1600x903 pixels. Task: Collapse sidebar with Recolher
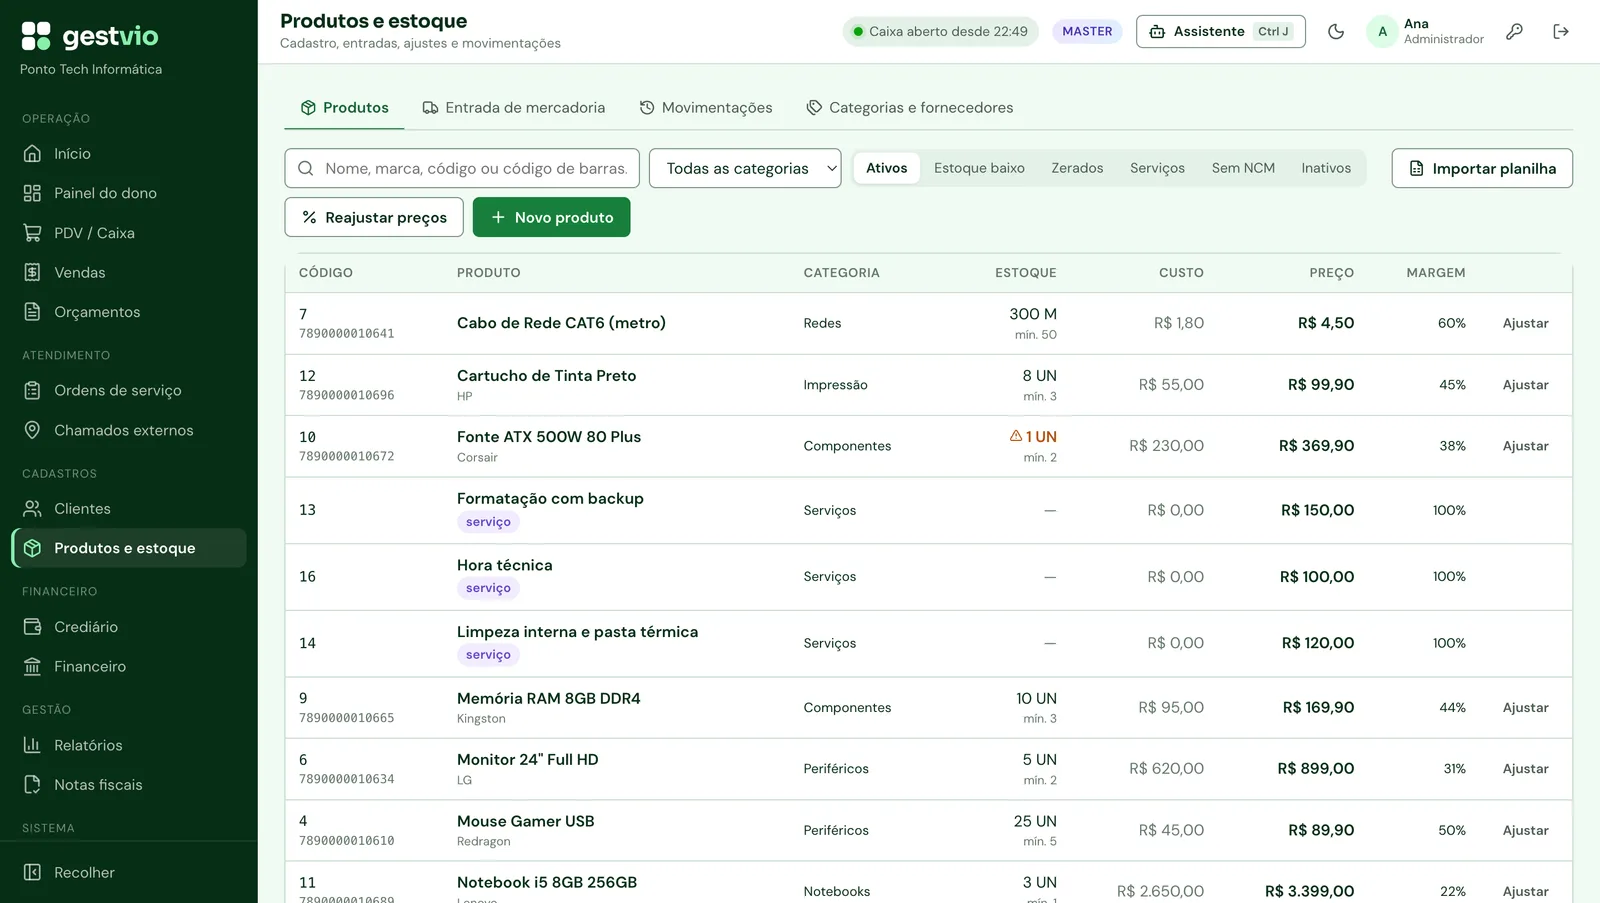click(x=128, y=872)
